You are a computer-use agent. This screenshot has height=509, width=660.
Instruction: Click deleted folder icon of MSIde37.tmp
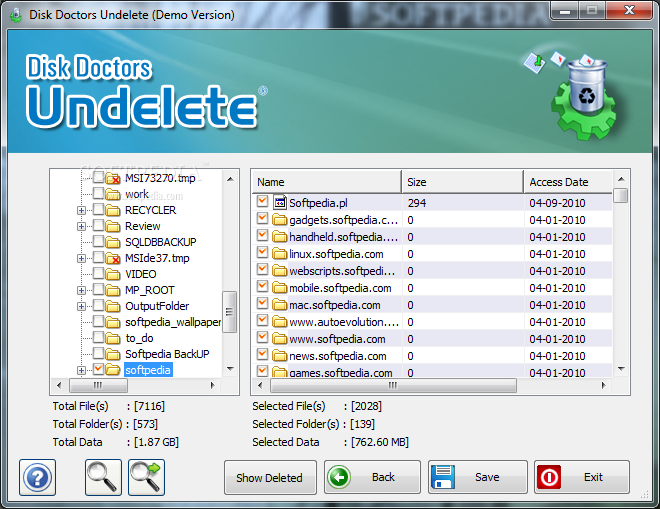click(x=113, y=258)
